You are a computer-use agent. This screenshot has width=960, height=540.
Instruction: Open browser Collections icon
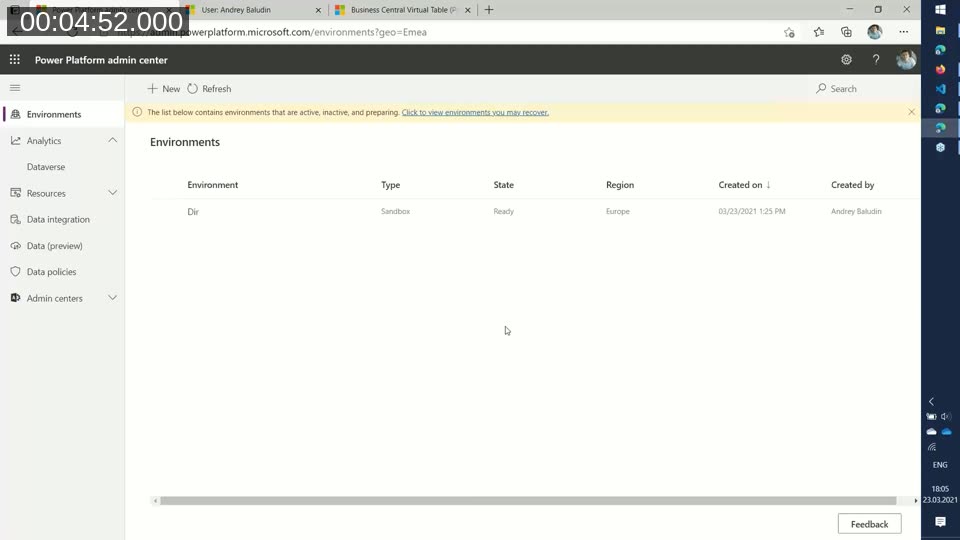tap(846, 32)
